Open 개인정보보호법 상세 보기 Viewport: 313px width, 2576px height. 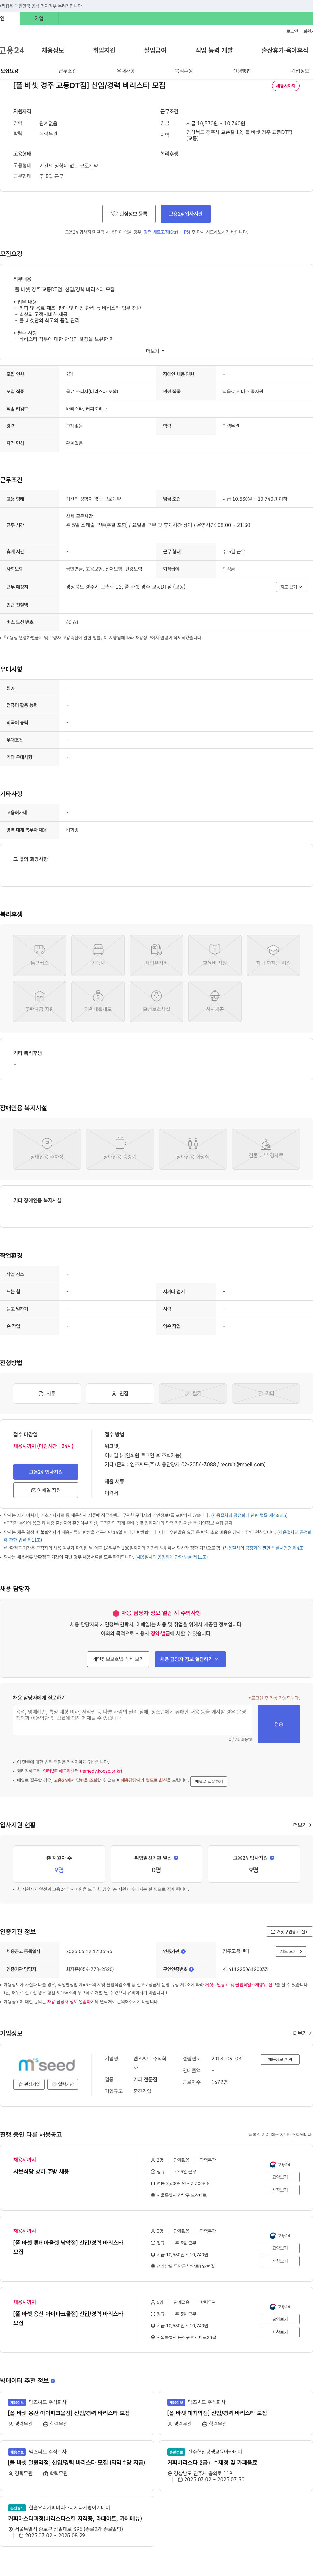[x=118, y=1659]
